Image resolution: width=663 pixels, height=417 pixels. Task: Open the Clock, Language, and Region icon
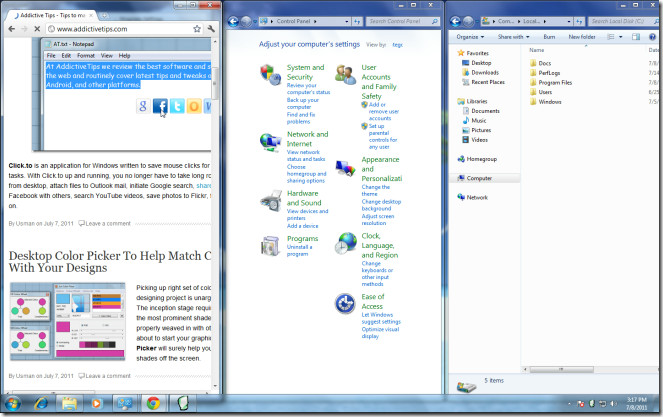click(345, 243)
